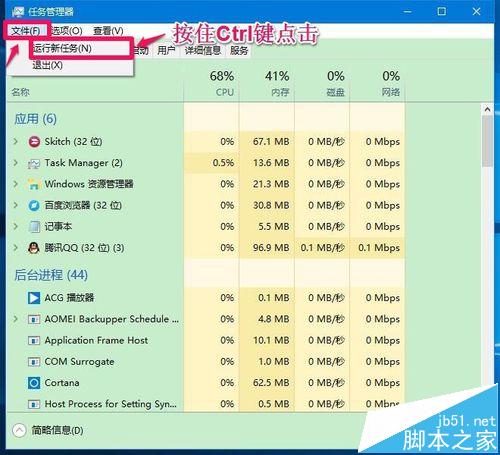Click the 67.1 MB memory cell
500x455 pixels.
coord(267,142)
